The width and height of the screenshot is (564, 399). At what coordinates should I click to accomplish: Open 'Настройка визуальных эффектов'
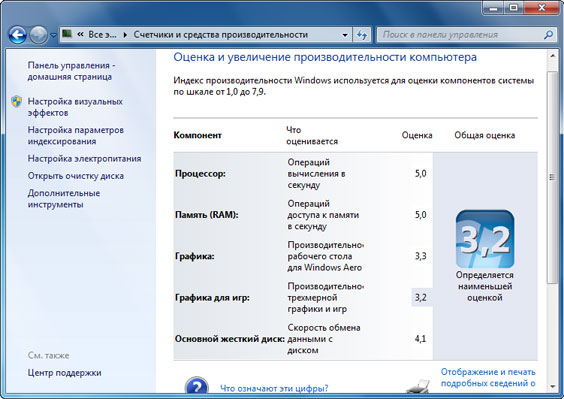pos(75,107)
